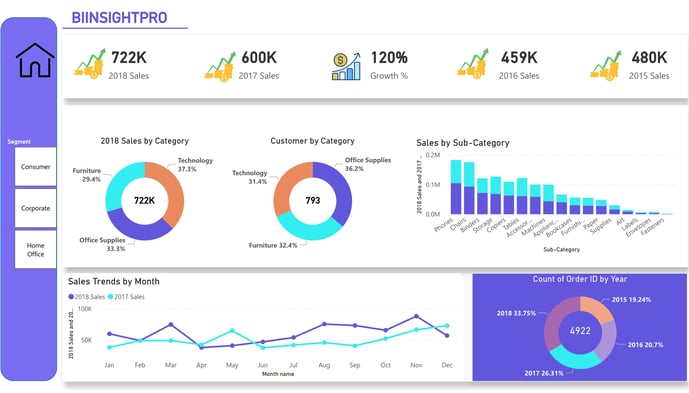
Task: Click the 793 center of customer donut
Action: coord(313,200)
